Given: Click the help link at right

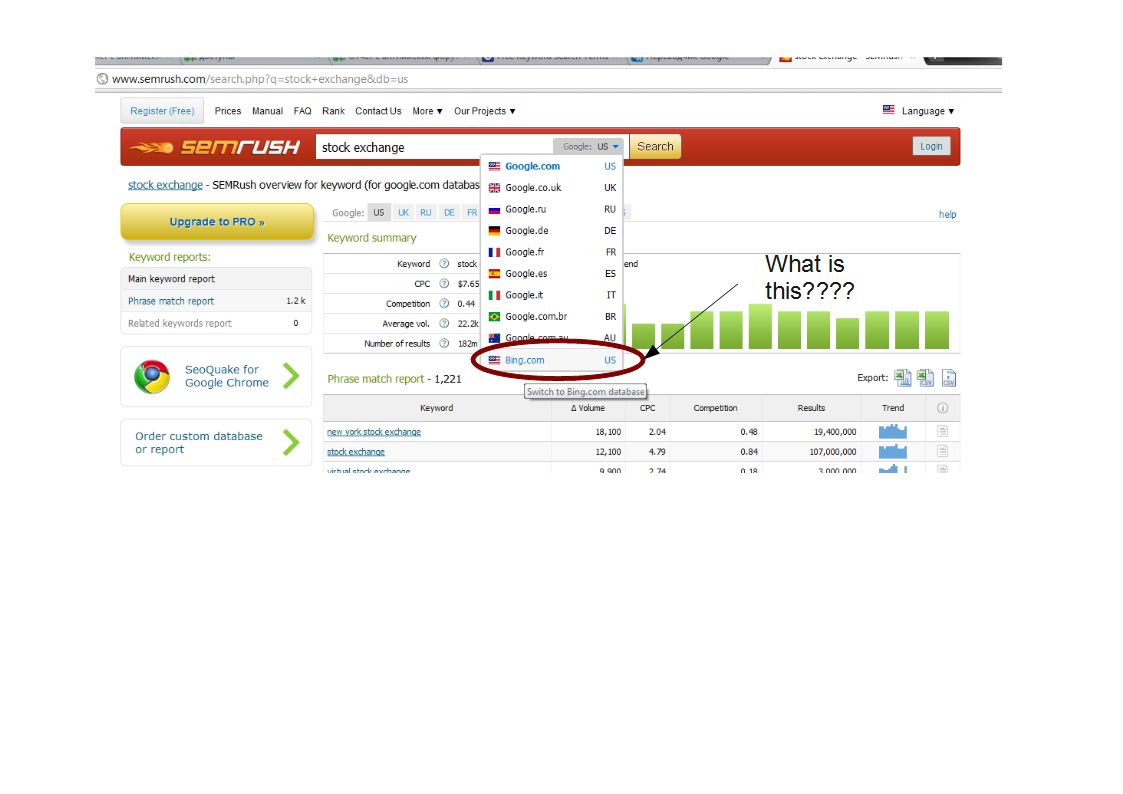Looking at the screenshot, I should point(948,214).
